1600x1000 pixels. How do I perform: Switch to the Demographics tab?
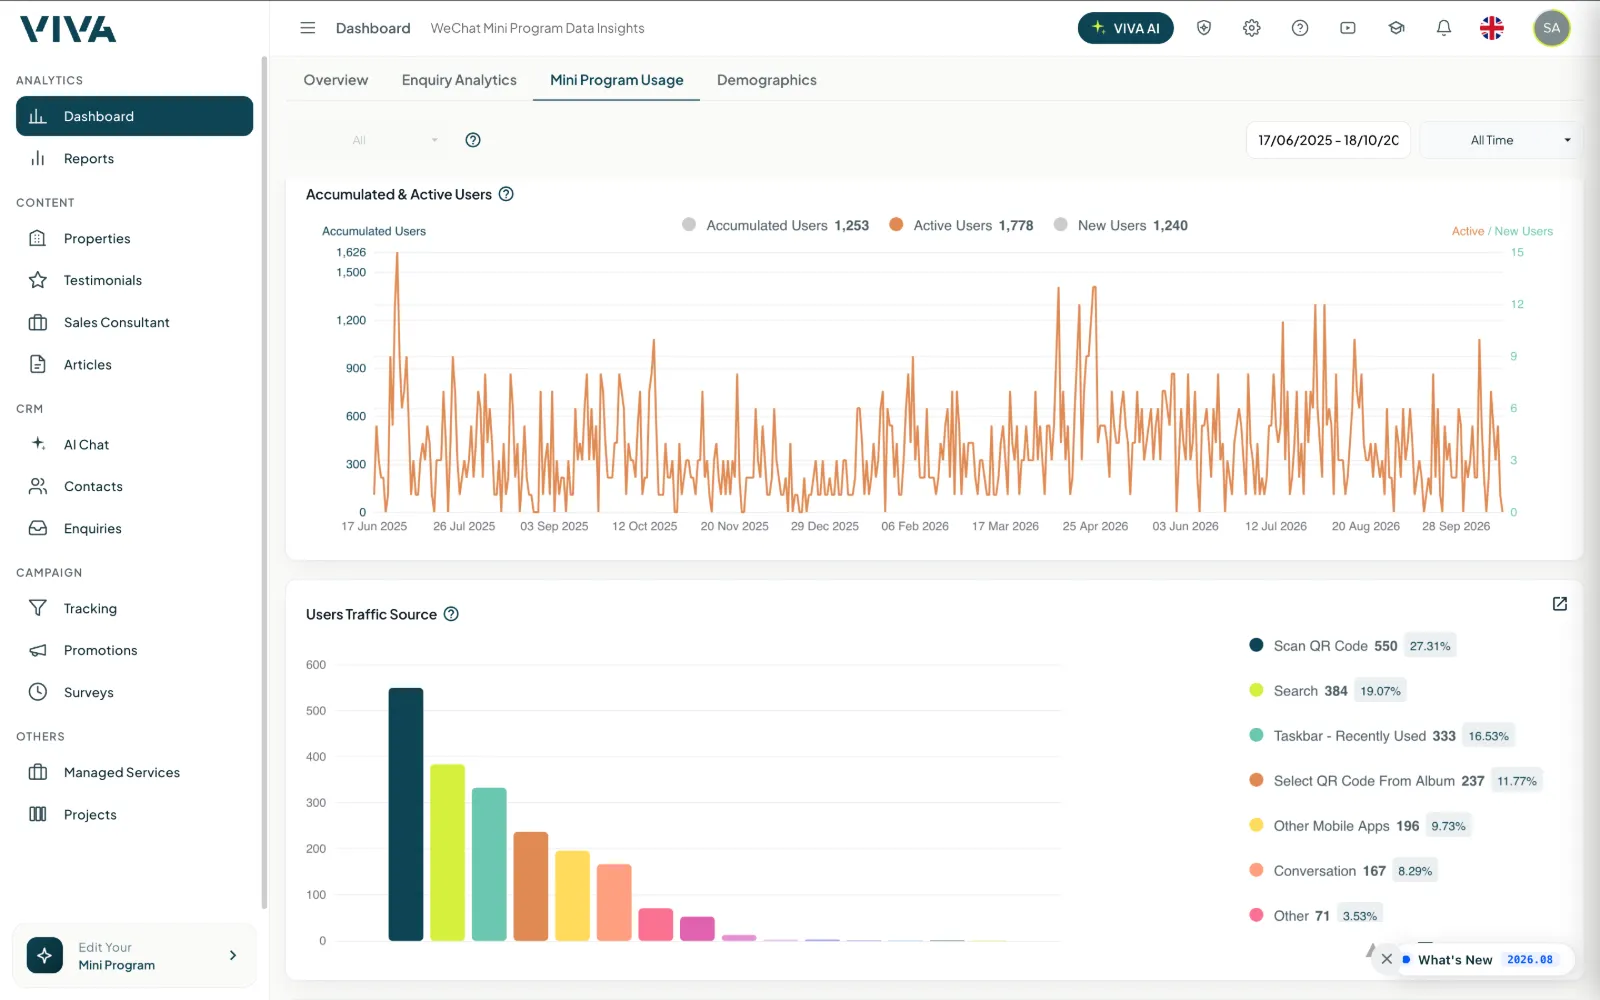tap(767, 80)
